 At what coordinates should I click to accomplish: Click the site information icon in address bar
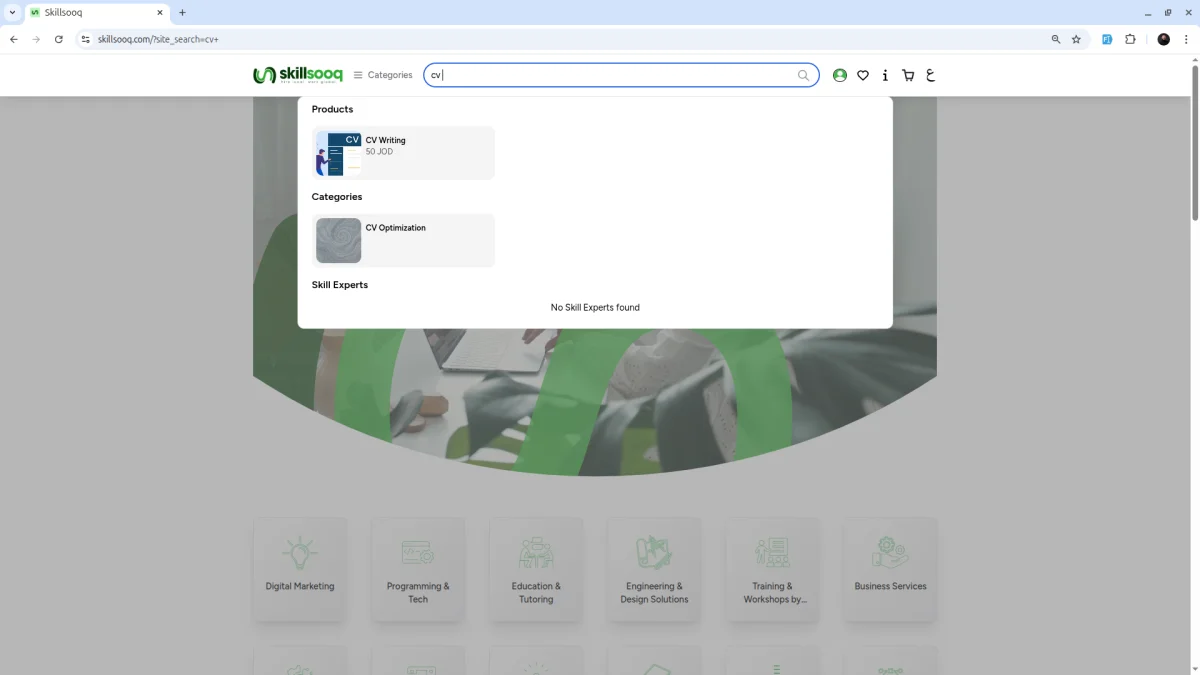(x=86, y=39)
